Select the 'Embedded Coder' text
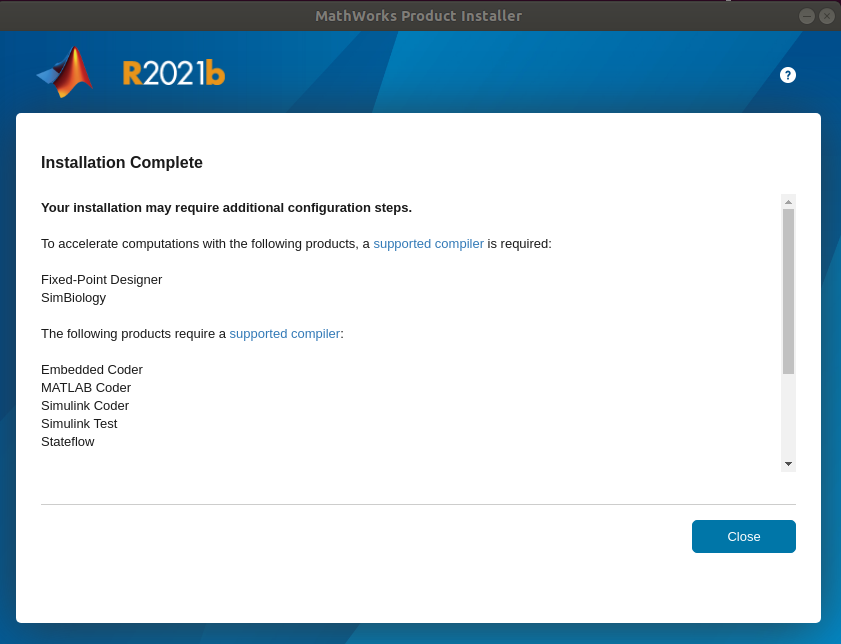The image size is (841, 644). (x=92, y=370)
